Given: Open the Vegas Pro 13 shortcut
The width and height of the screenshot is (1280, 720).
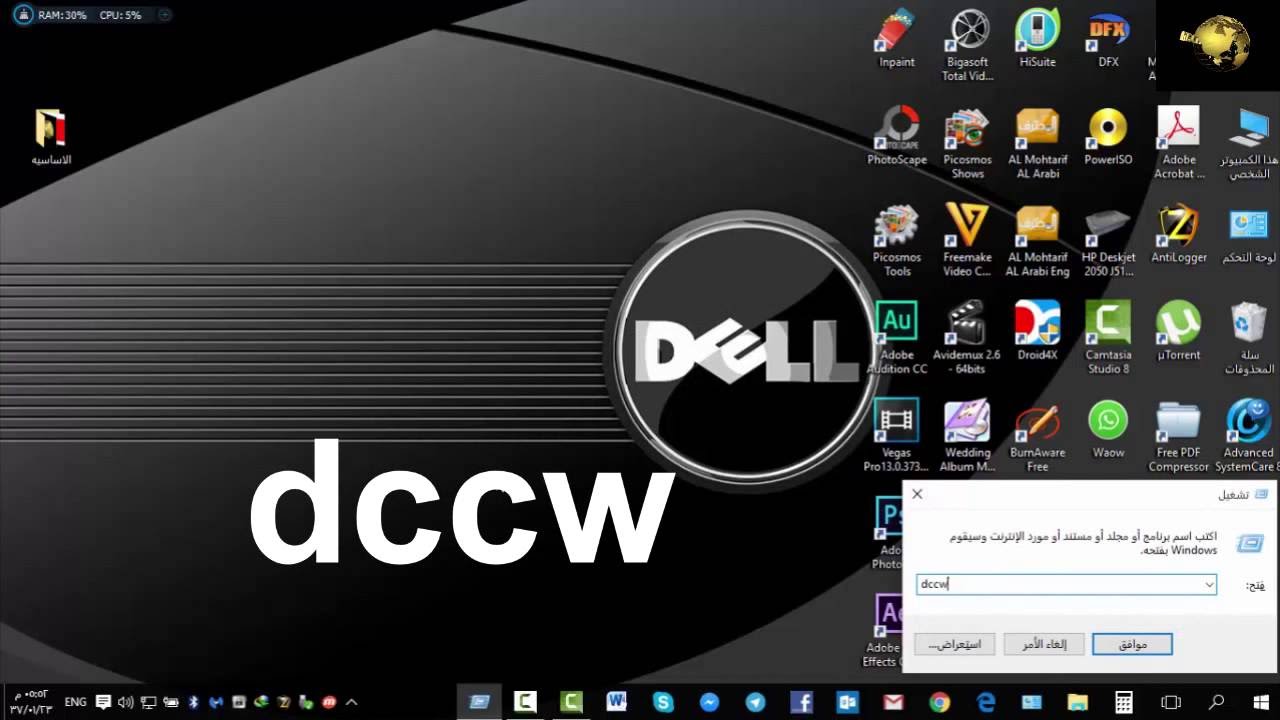Looking at the screenshot, I should pyautogui.click(x=897, y=435).
